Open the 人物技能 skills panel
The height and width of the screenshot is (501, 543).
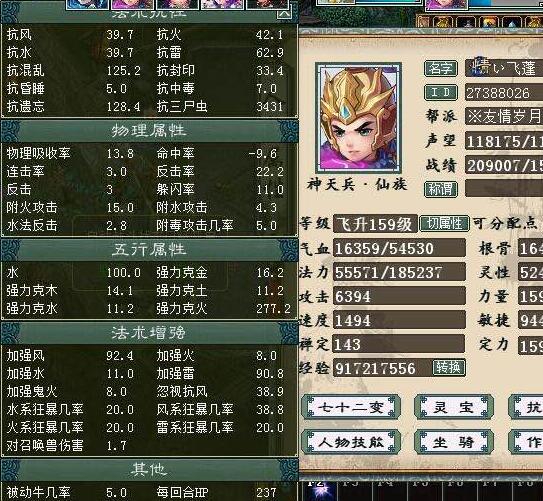point(351,442)
